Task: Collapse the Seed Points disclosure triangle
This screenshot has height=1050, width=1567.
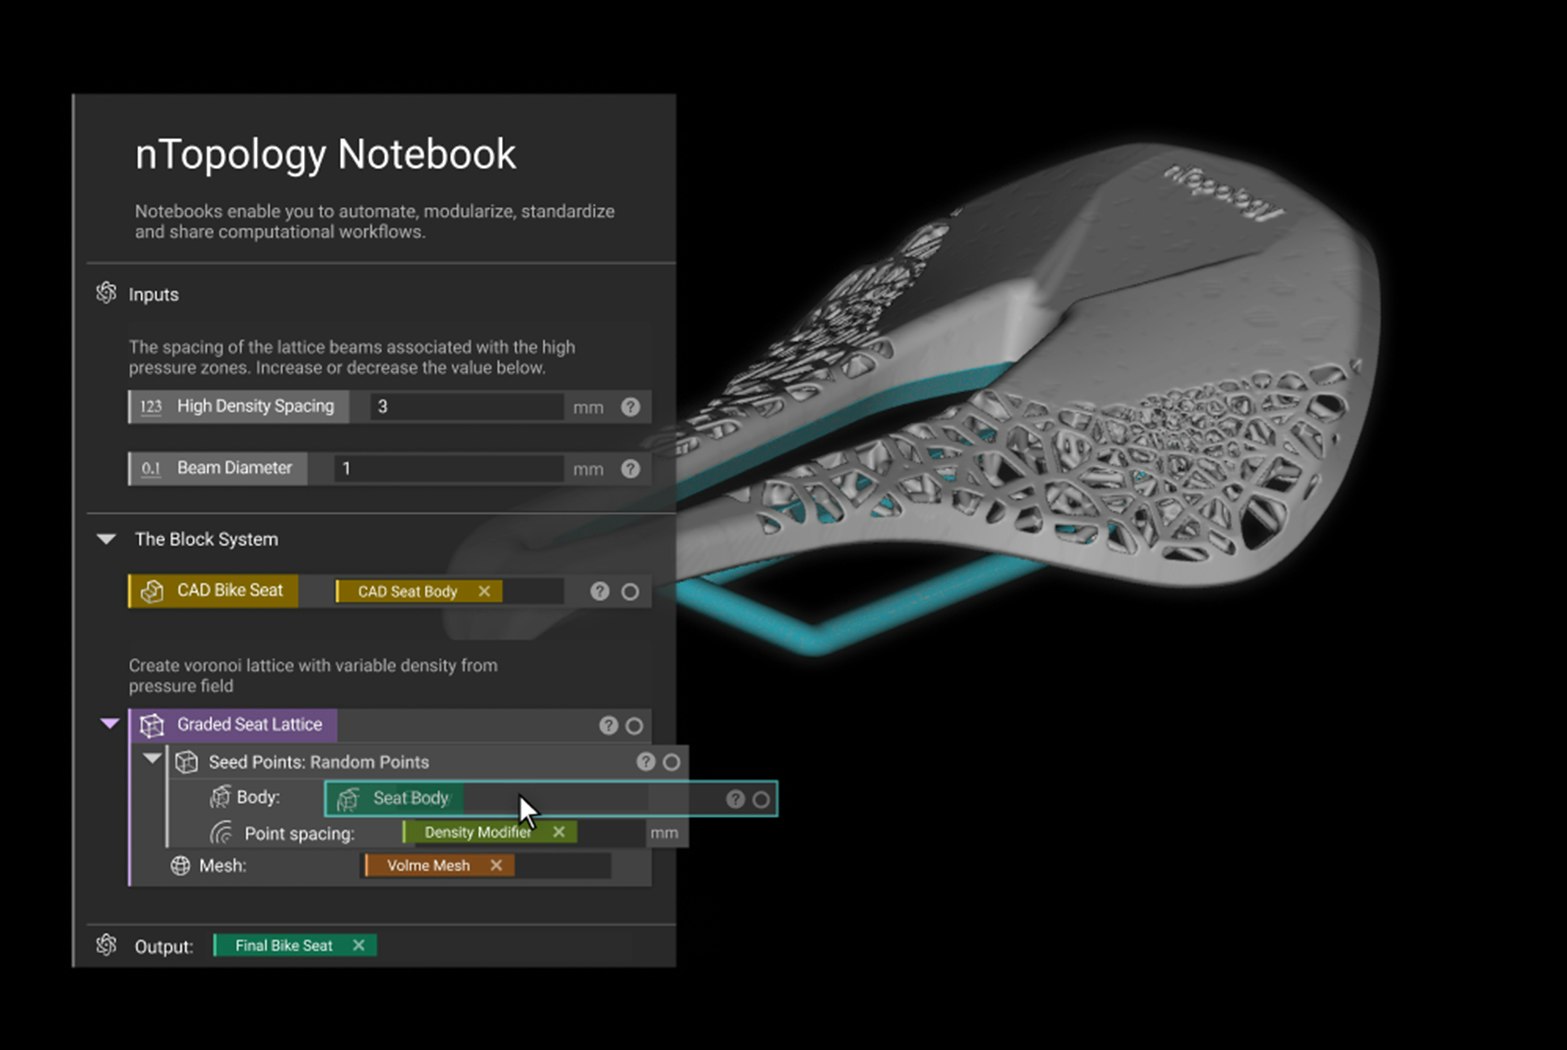Action: coord(152,760)
